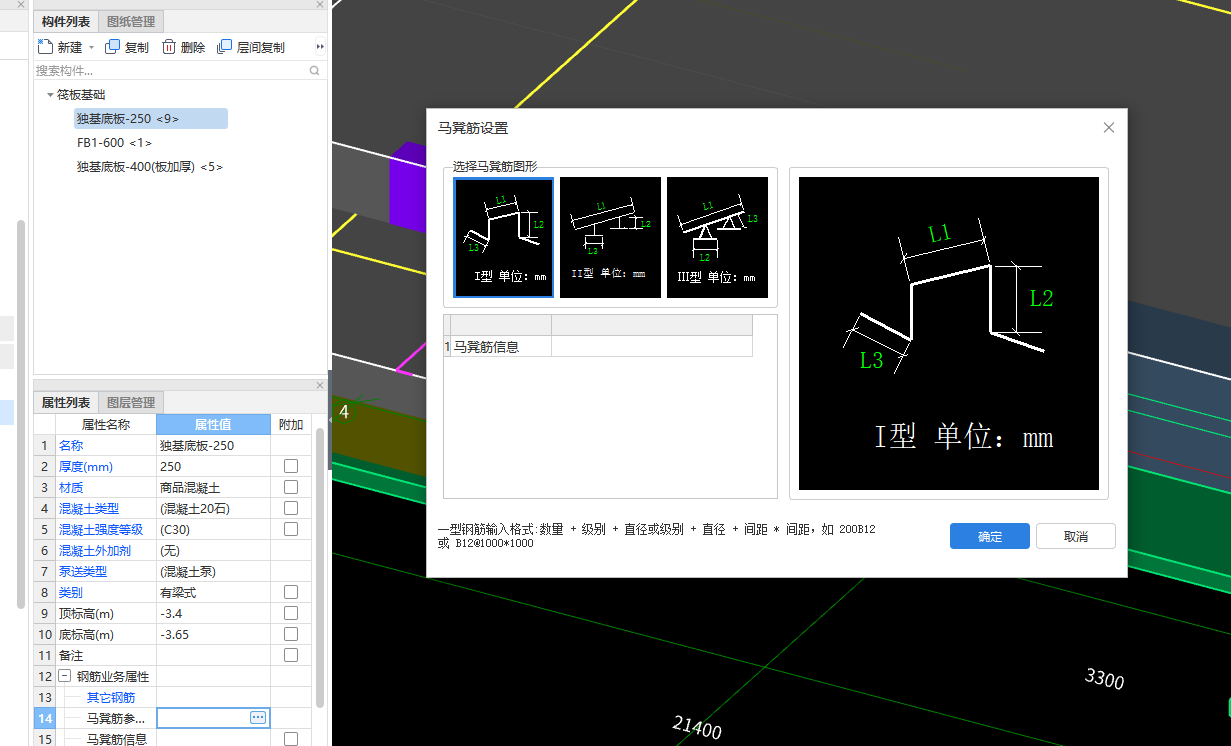Toggle 附加 checkbox for 马凳筋信息 row
This screenshot has height=746, width=1231.
(x=290, y=739)
